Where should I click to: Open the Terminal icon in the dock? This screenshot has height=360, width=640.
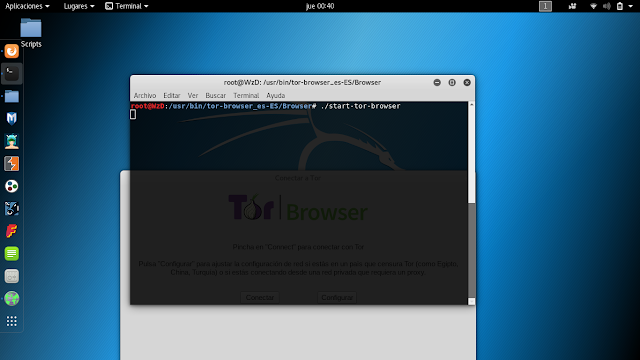[11, 73]
